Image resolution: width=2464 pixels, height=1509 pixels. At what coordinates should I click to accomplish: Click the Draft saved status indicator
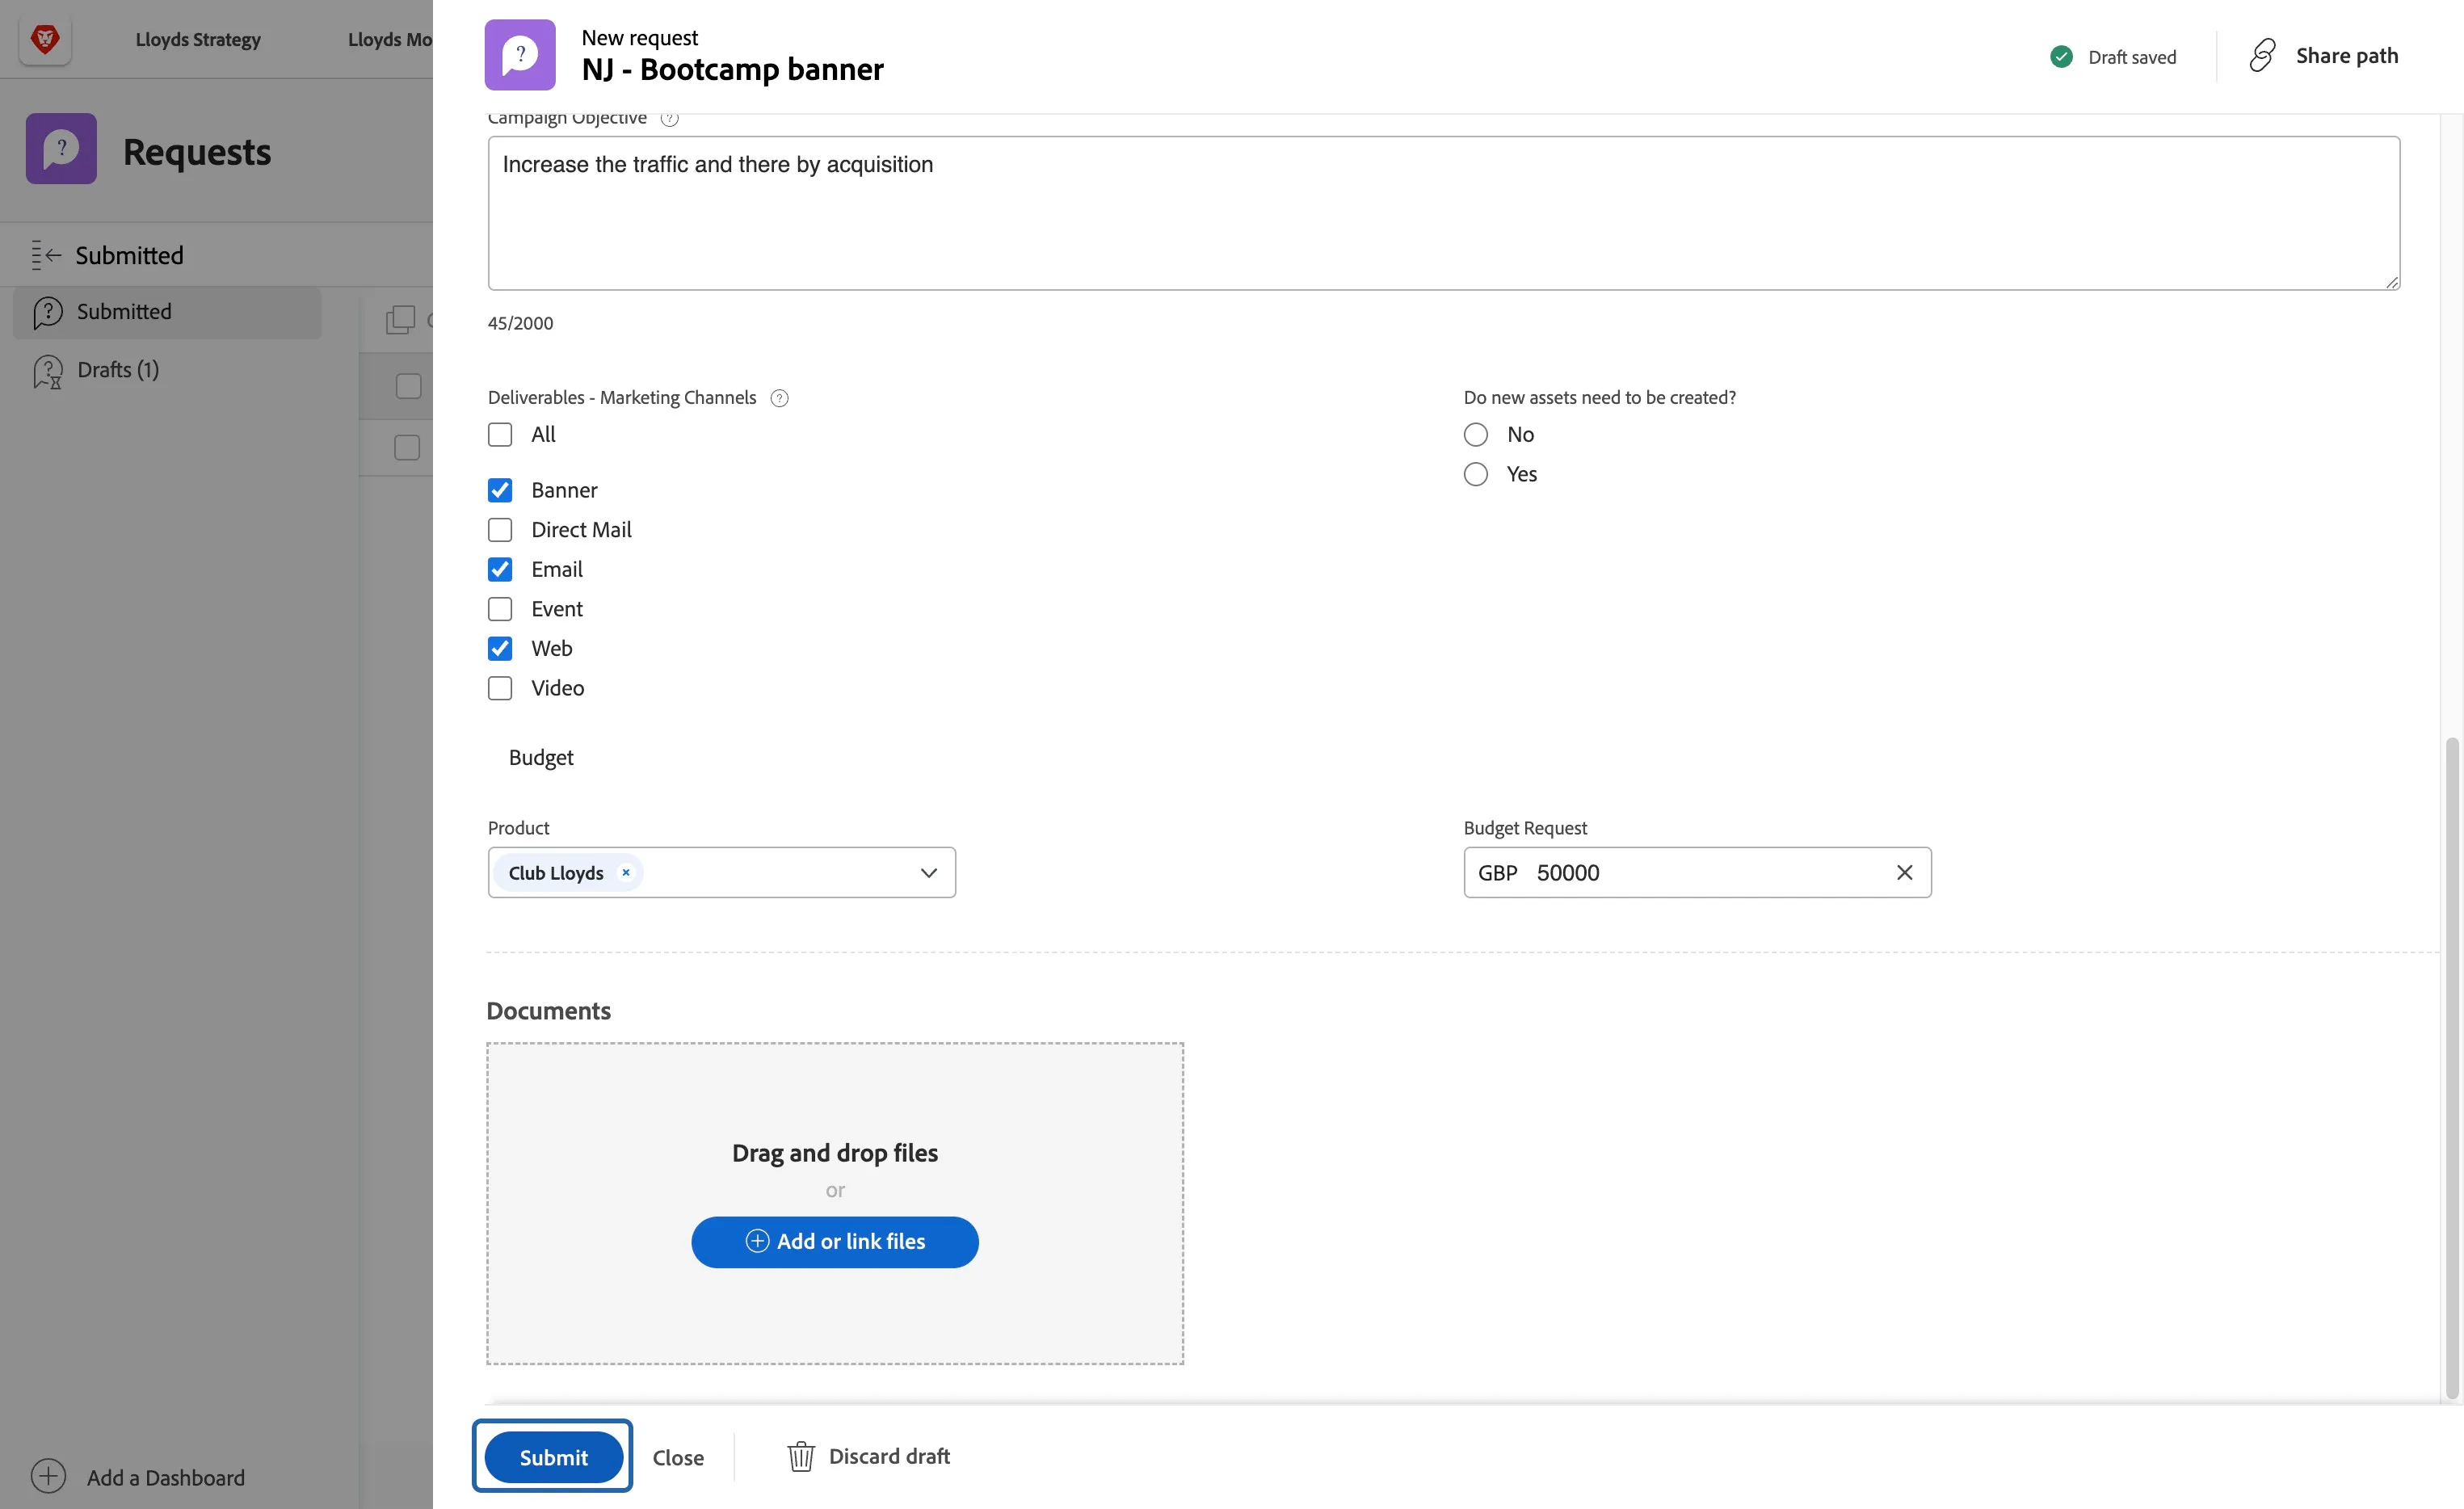(2112, 57)
